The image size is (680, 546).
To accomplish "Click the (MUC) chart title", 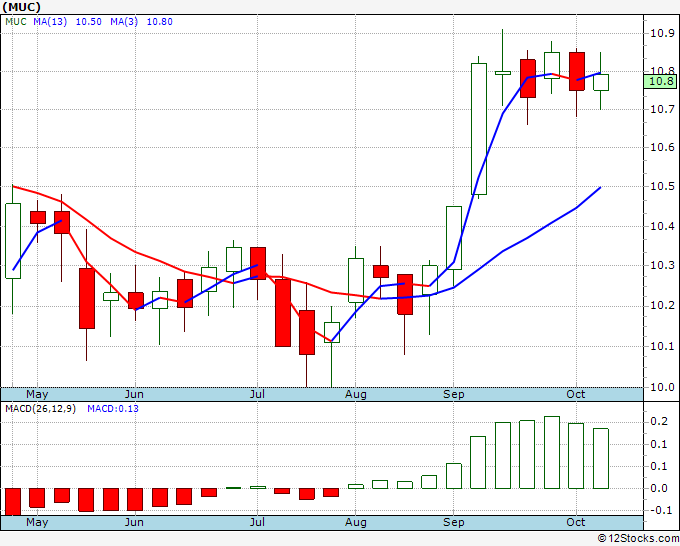I will (21, 7).
